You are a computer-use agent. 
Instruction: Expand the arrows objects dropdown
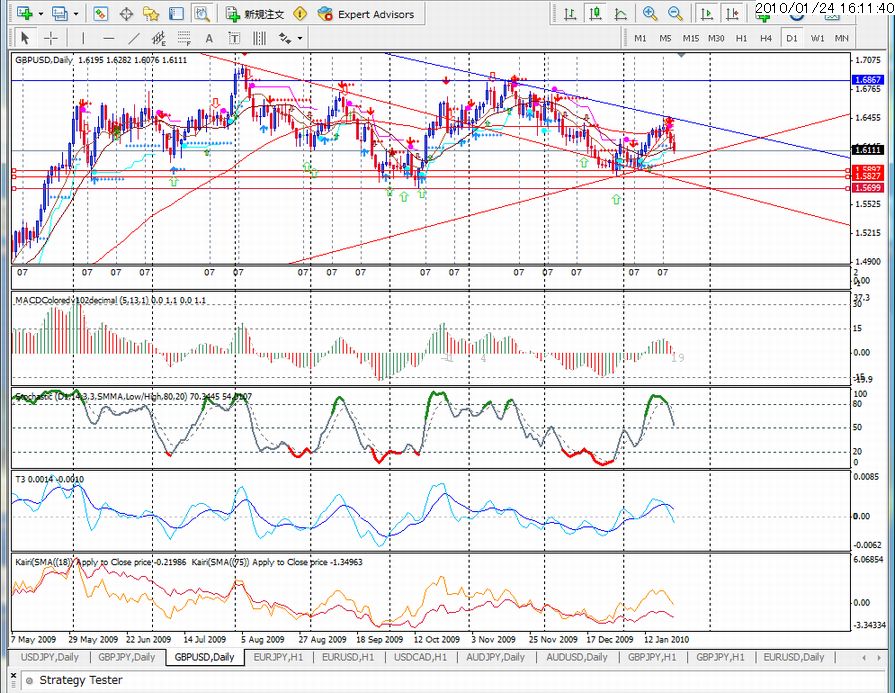[299, 38]
